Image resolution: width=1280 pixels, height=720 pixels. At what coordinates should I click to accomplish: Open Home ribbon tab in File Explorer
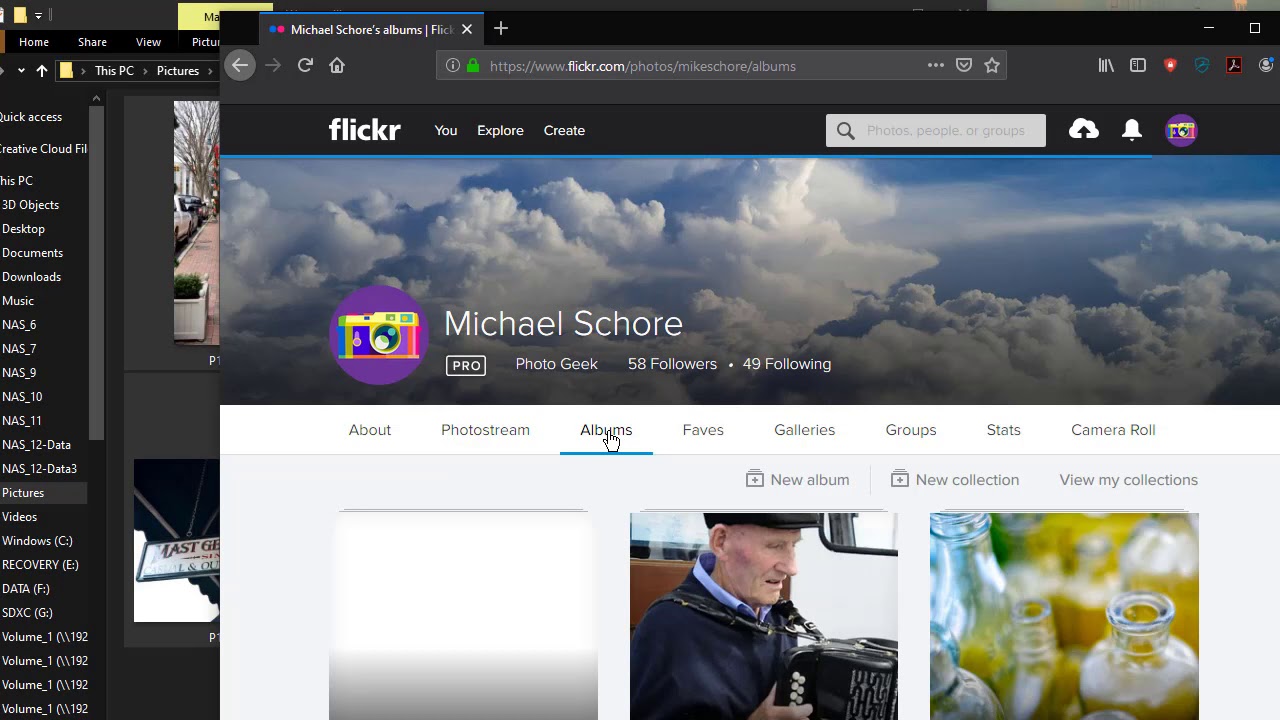tap(33, 42)
